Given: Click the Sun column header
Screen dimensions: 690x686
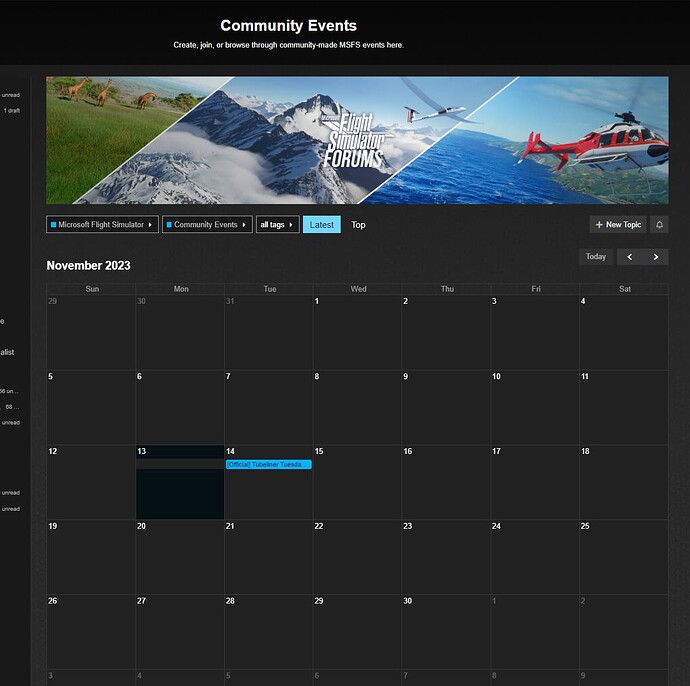Looking at the screenshot, I should click(x=92, y=289).
